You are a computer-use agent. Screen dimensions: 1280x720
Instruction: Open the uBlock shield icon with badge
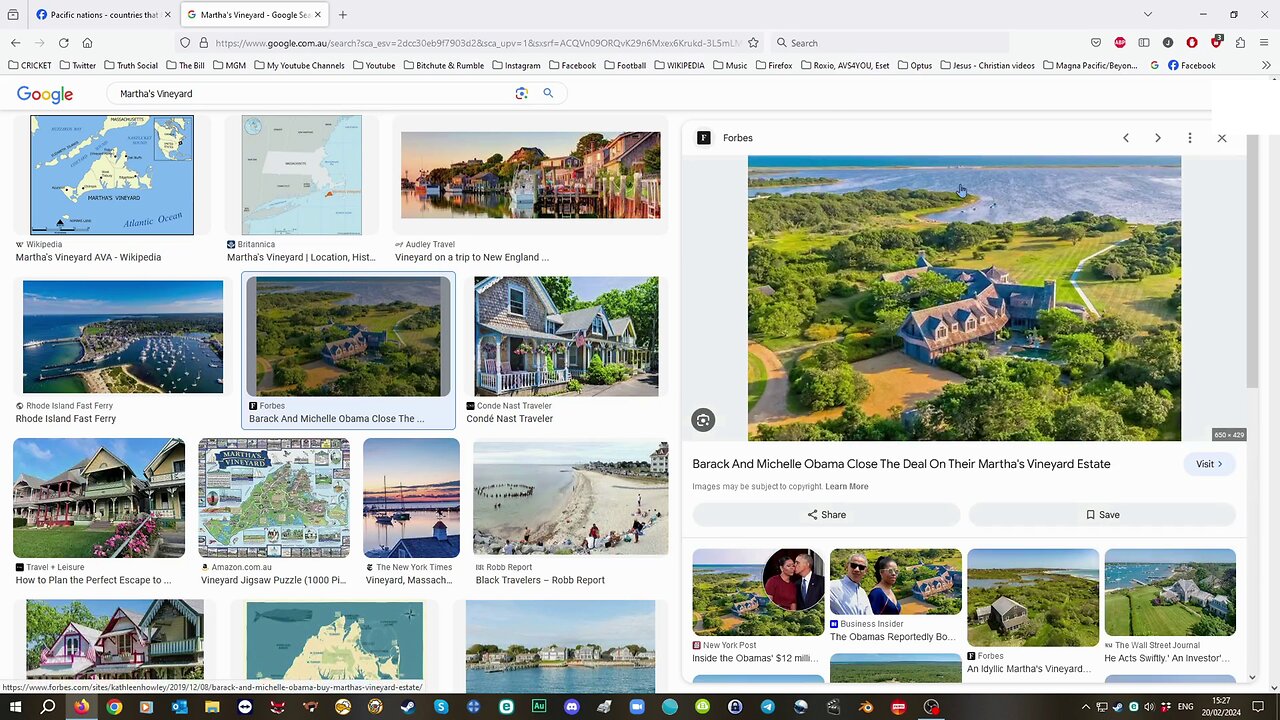coord(1216,42)
